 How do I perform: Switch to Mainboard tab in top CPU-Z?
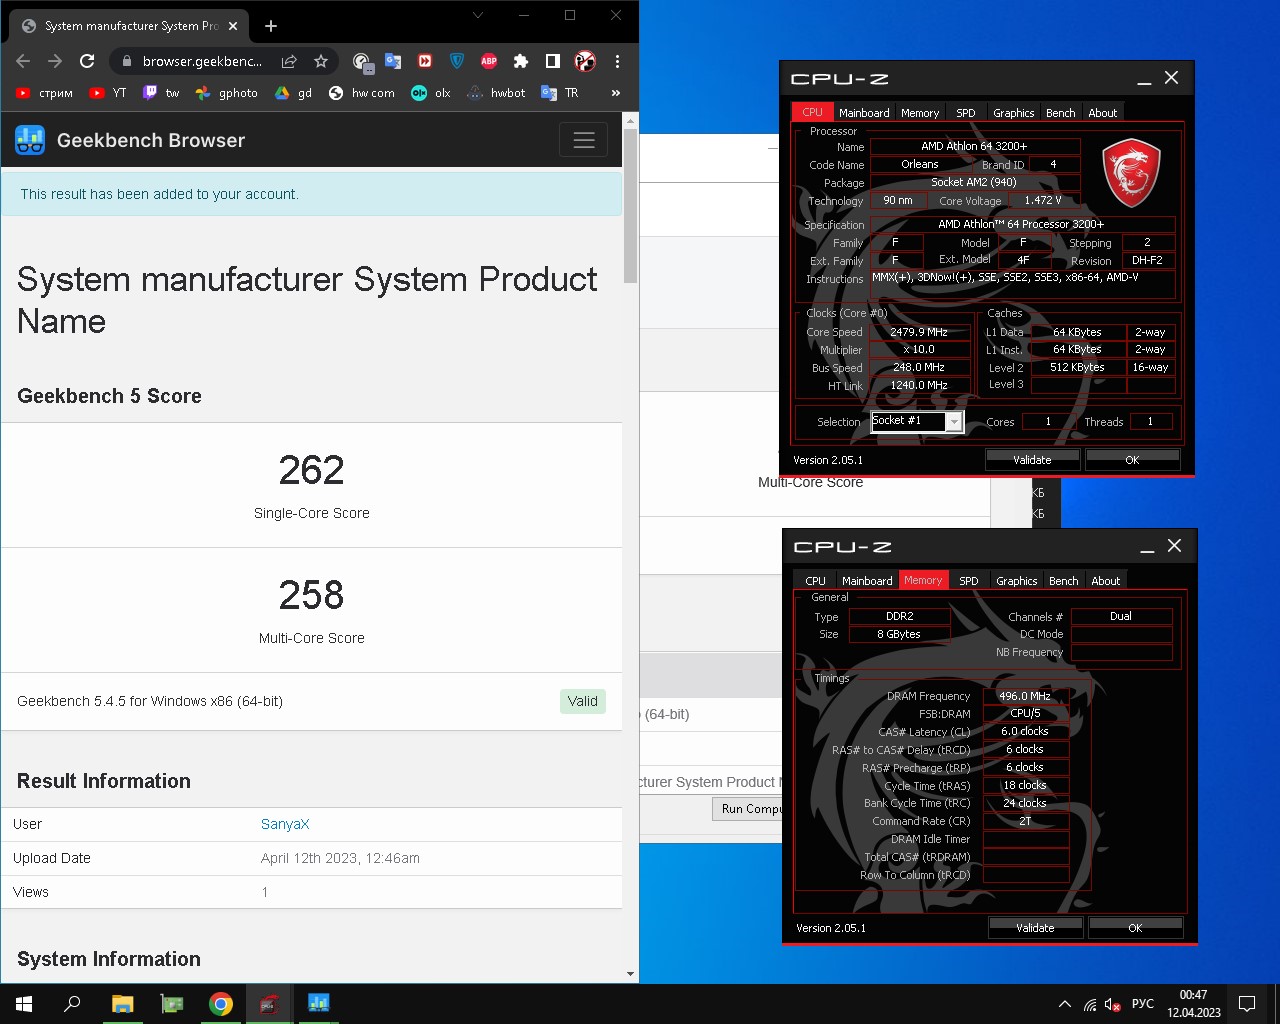(x=864, y=113)
